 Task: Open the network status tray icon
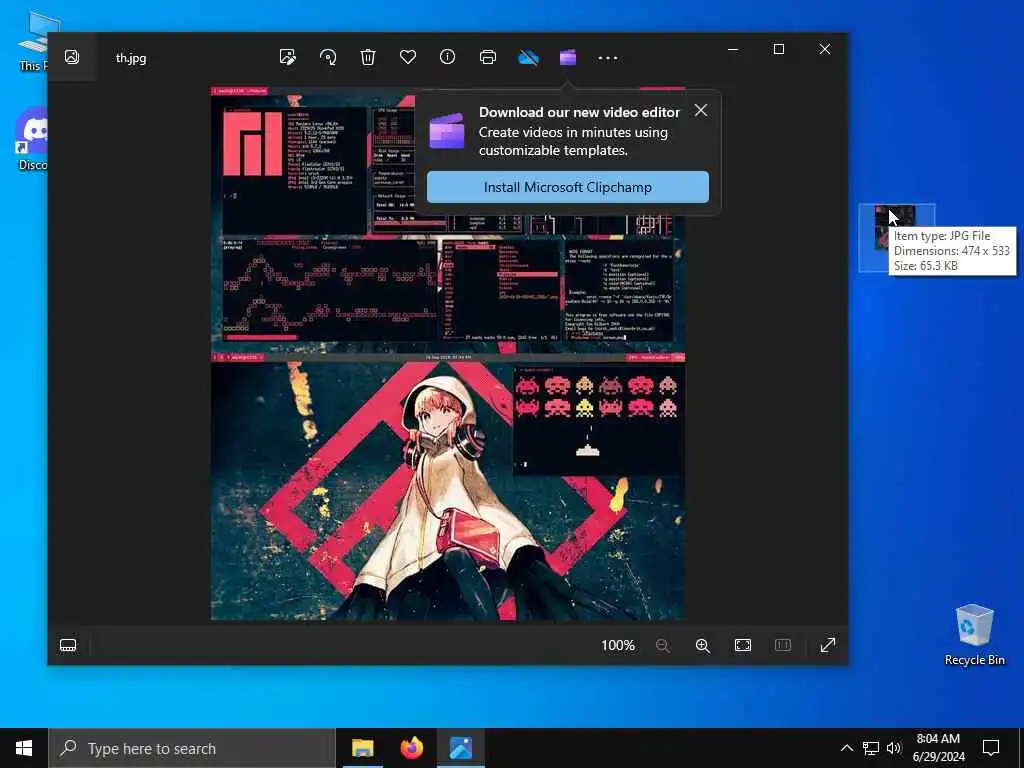click(x=871, y=748)
